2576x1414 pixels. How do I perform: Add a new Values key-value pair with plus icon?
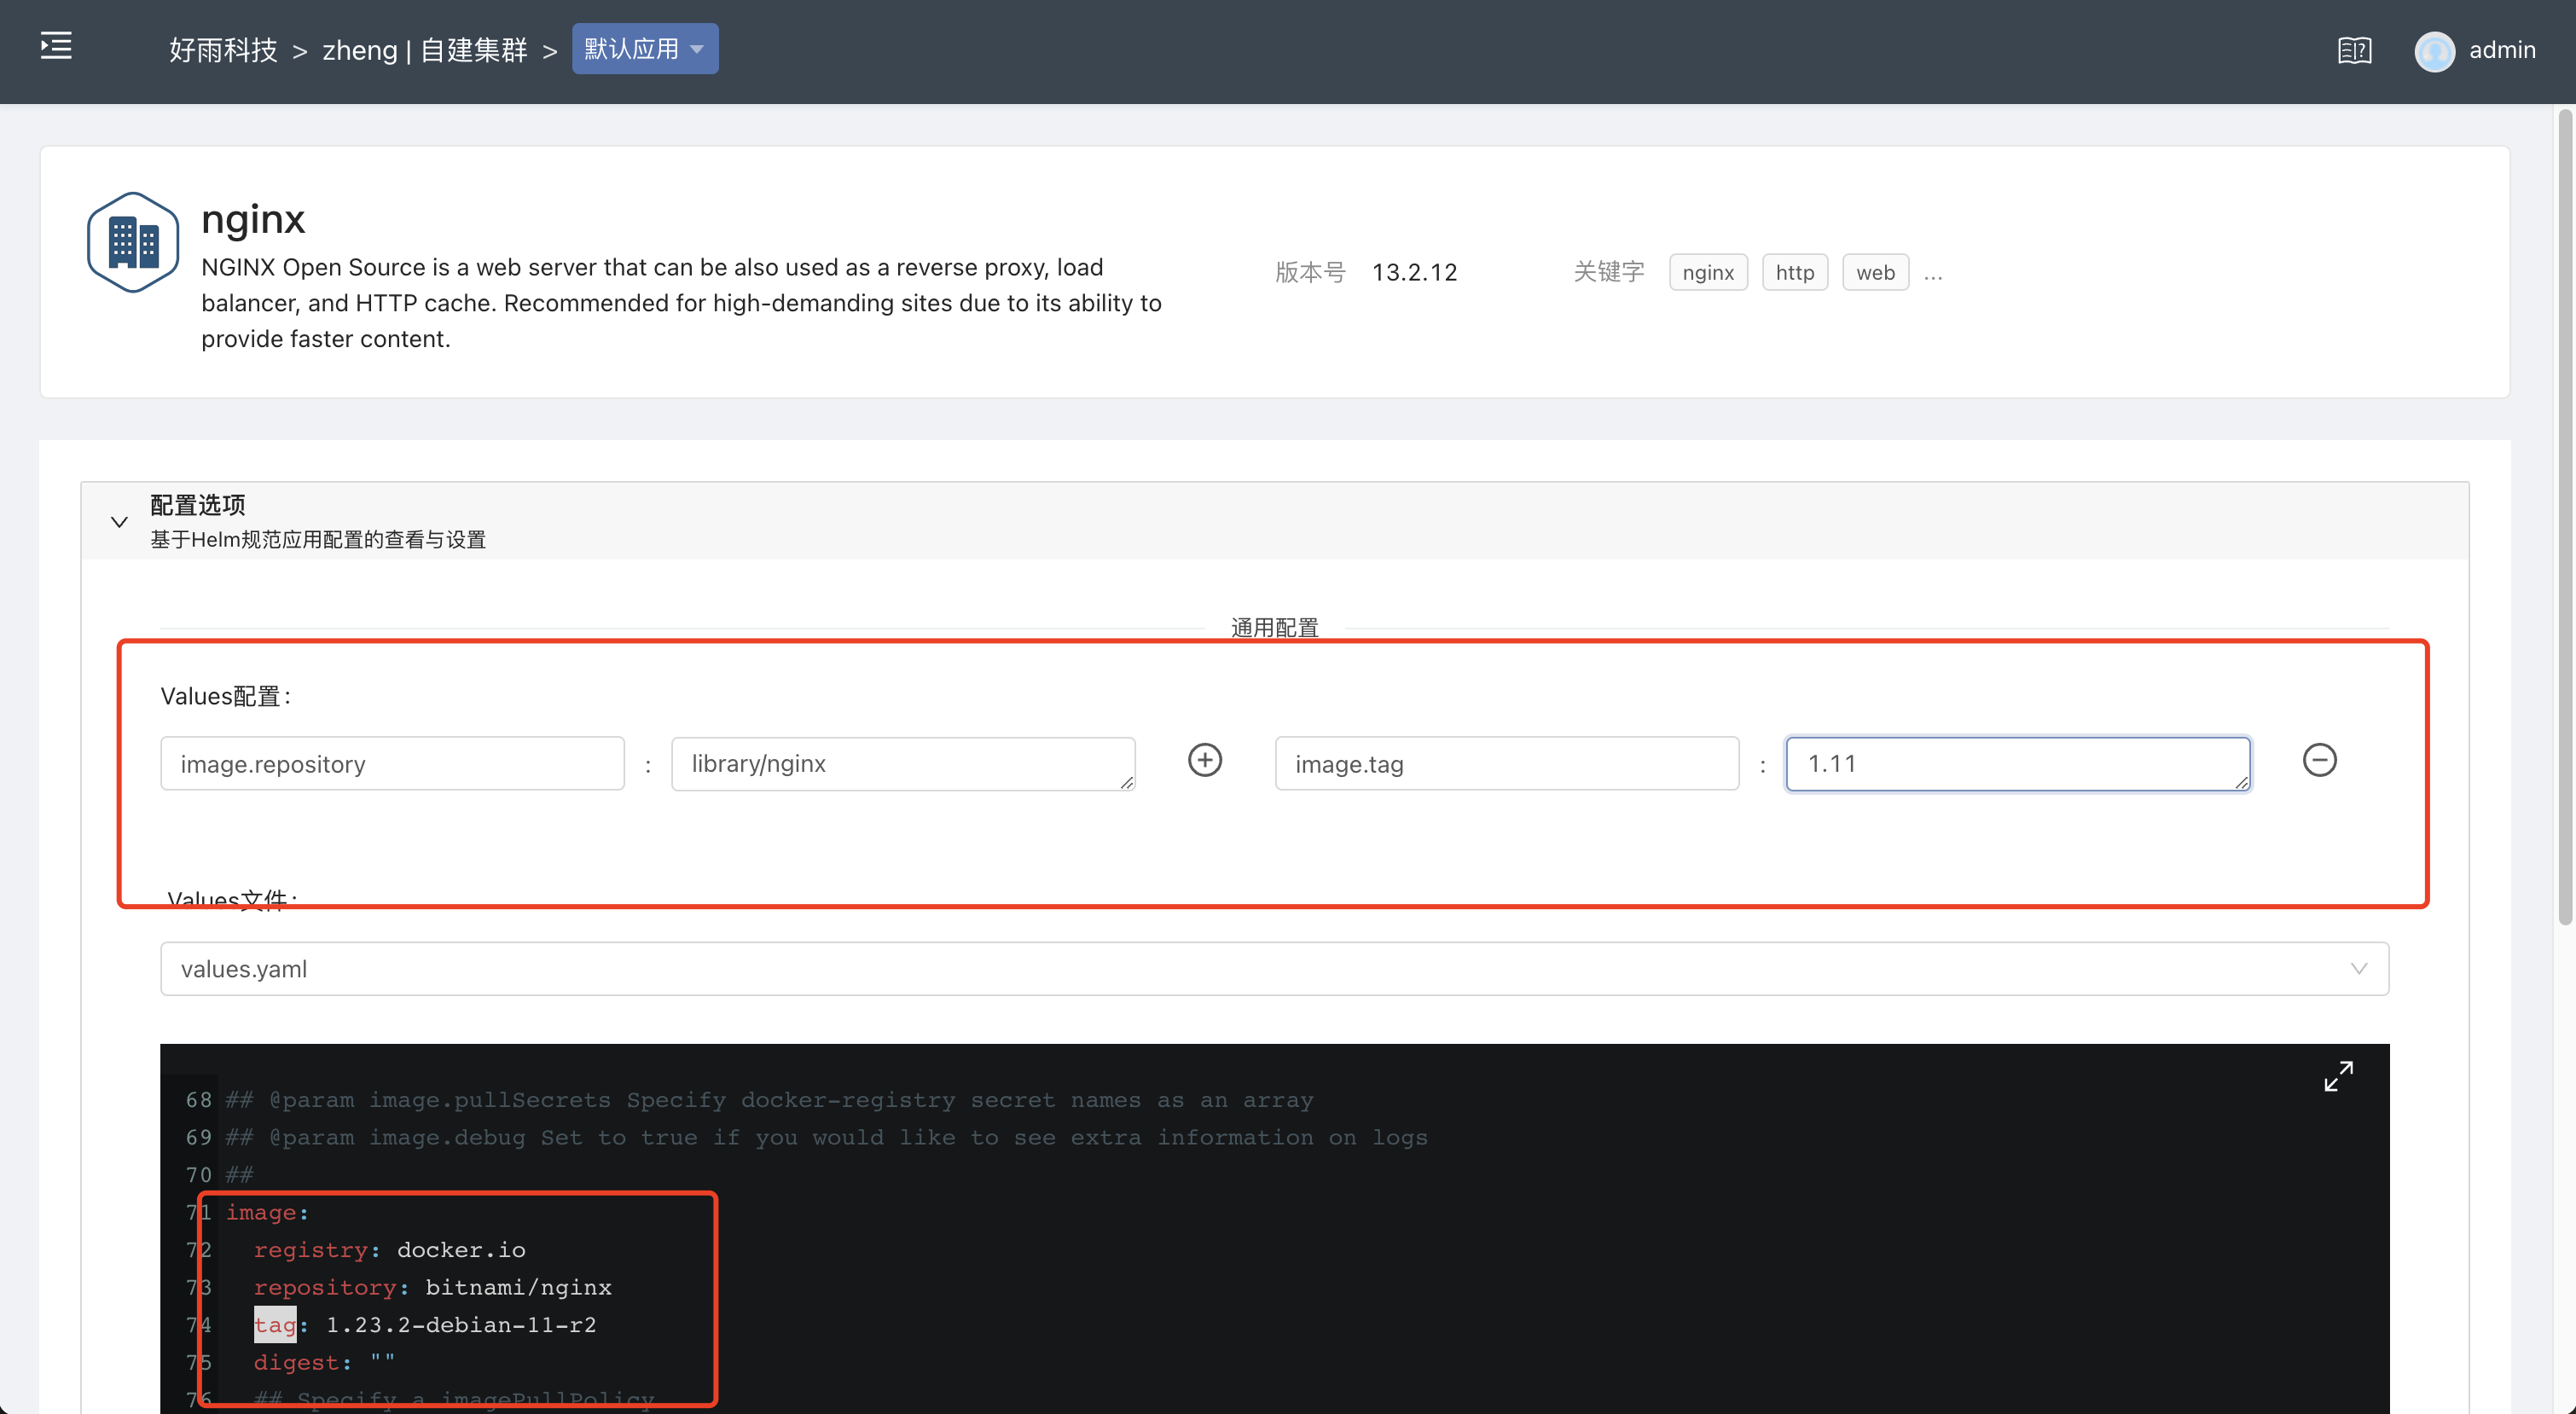coord(1204,760)
